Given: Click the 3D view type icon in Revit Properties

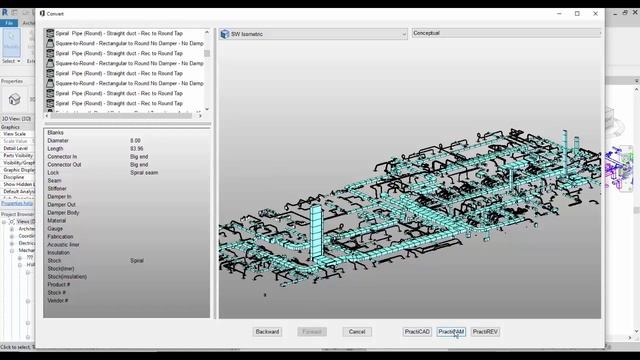Looking at the screenshot, I should tap(15, 99).
